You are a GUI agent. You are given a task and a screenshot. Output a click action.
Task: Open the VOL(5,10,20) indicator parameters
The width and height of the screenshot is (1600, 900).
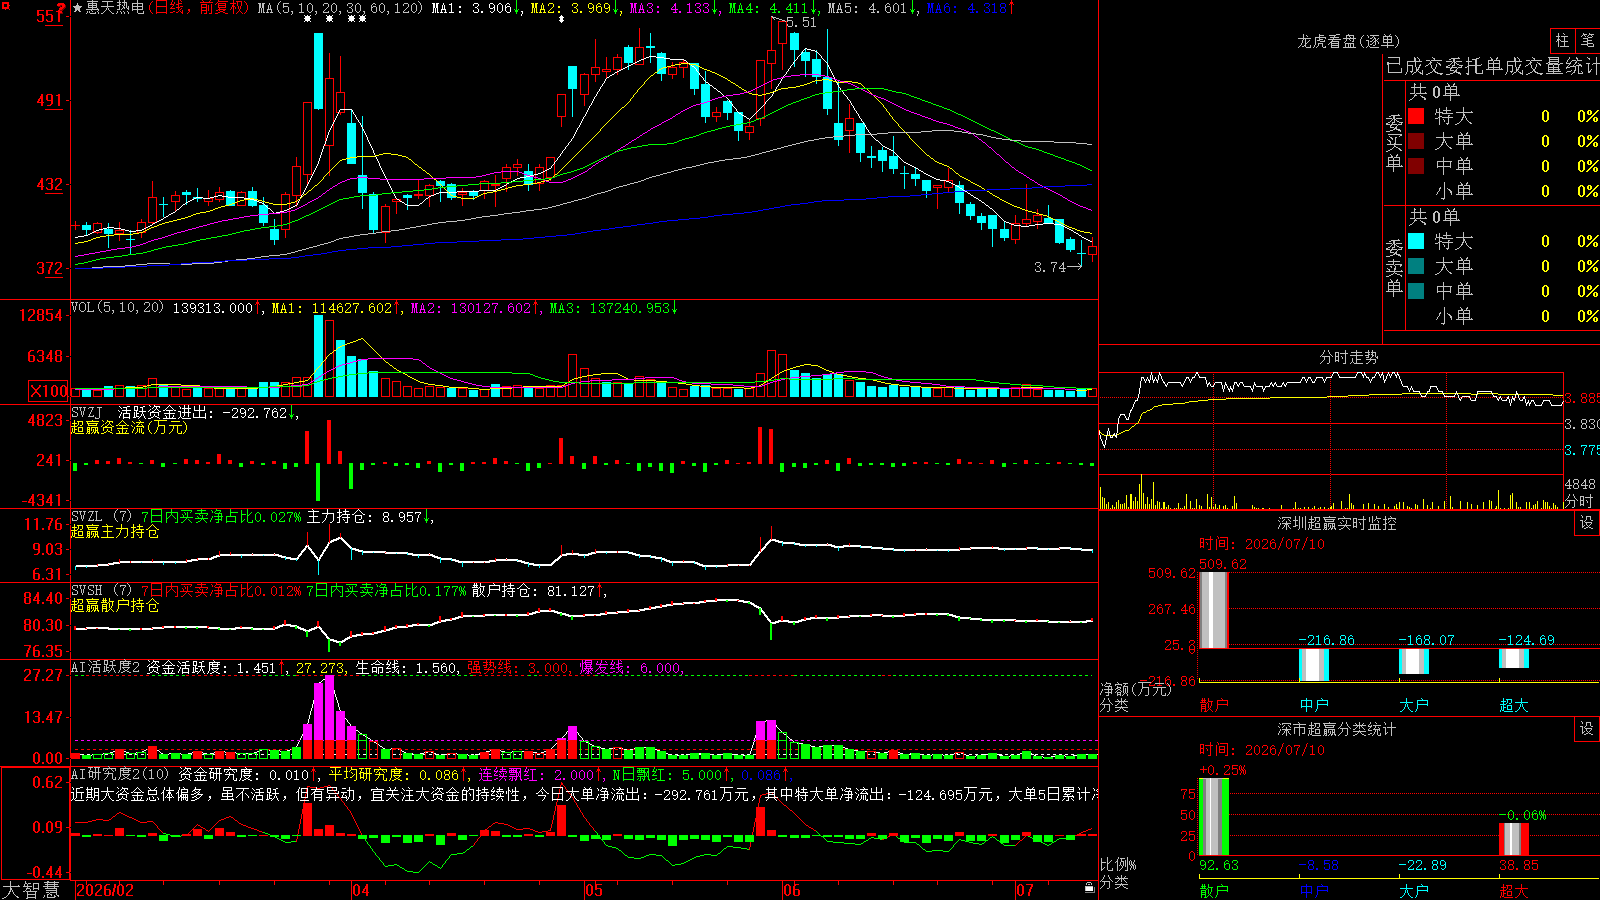click(117, 308)
